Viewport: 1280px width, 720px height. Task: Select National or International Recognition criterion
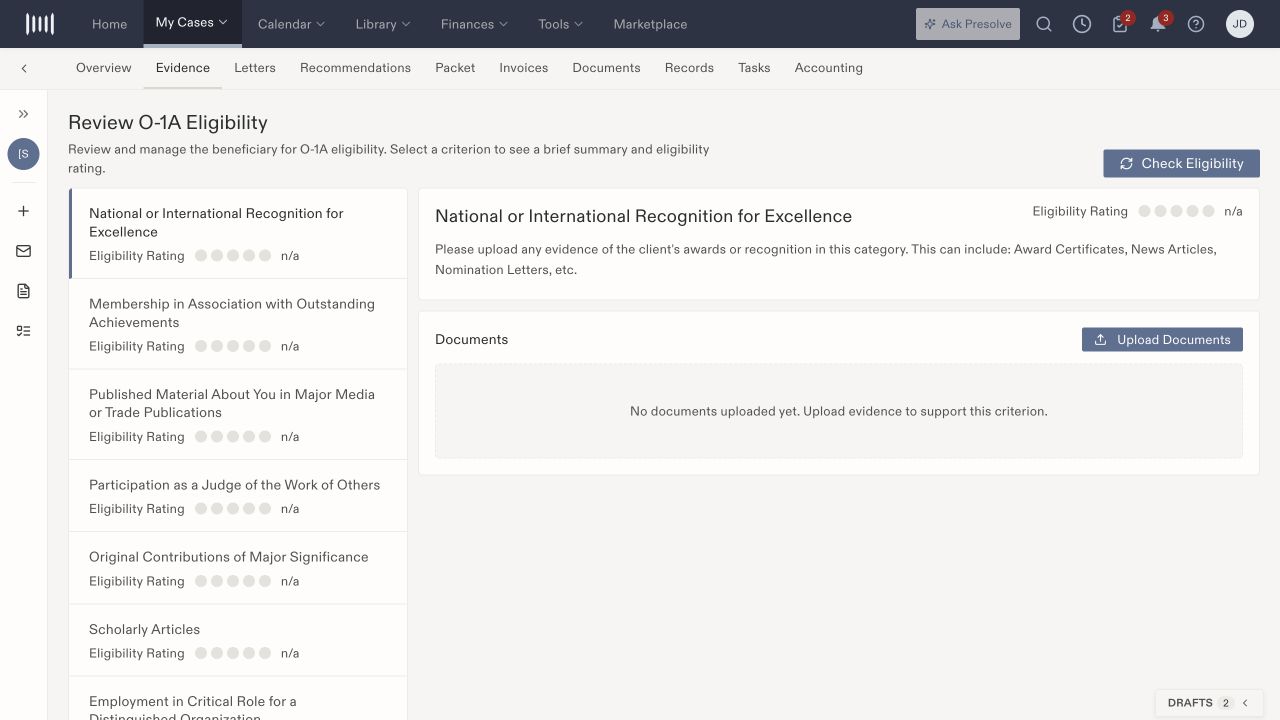point(238,234)
